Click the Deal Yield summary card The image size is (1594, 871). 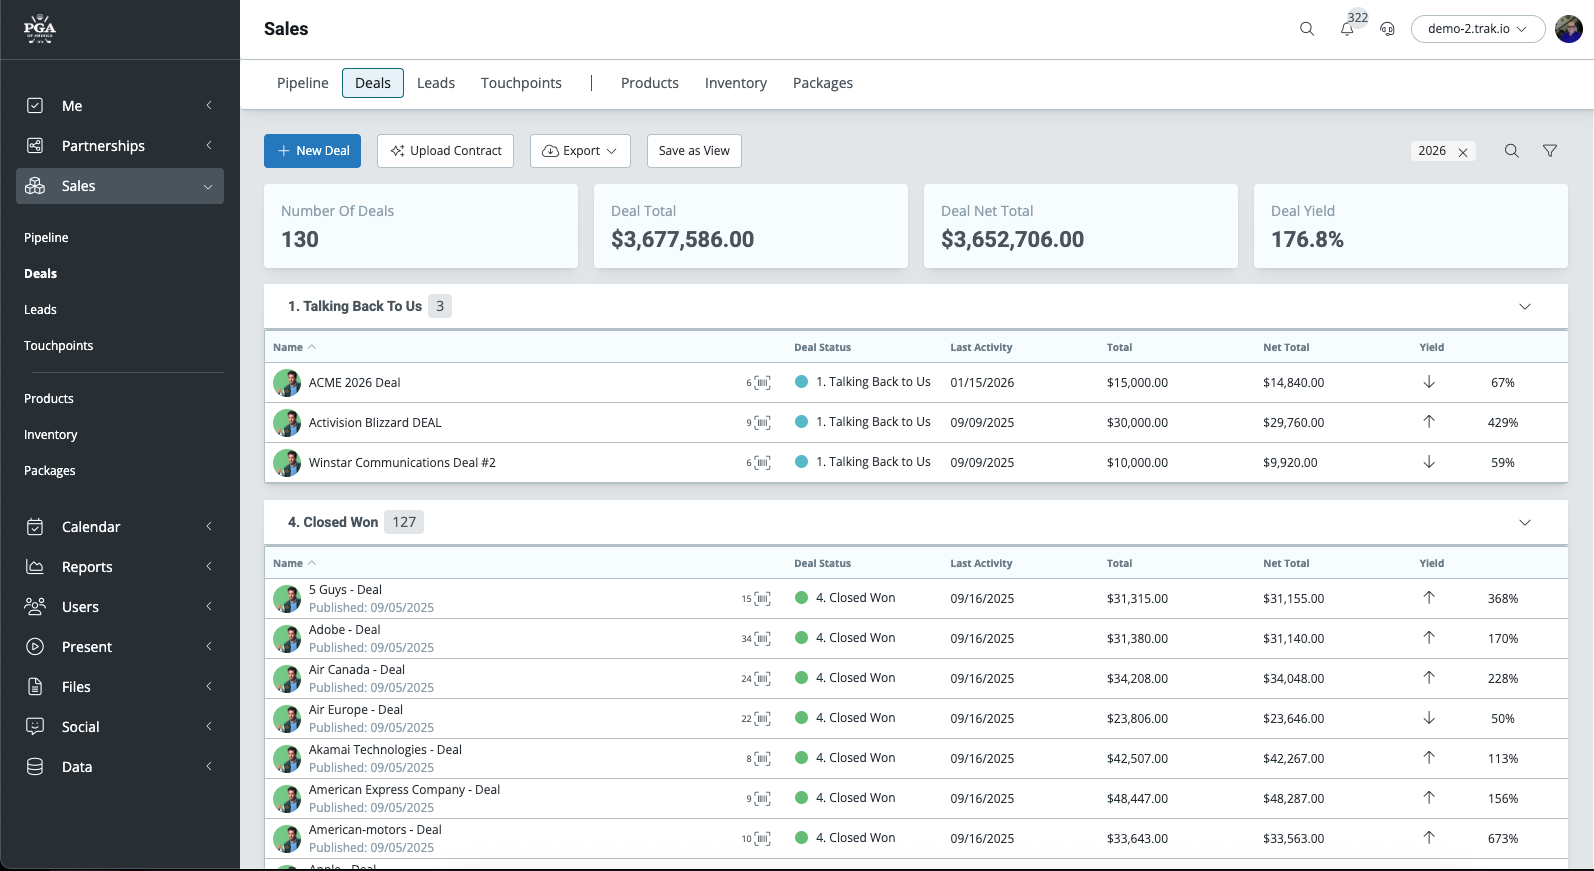coord(1411,226)
